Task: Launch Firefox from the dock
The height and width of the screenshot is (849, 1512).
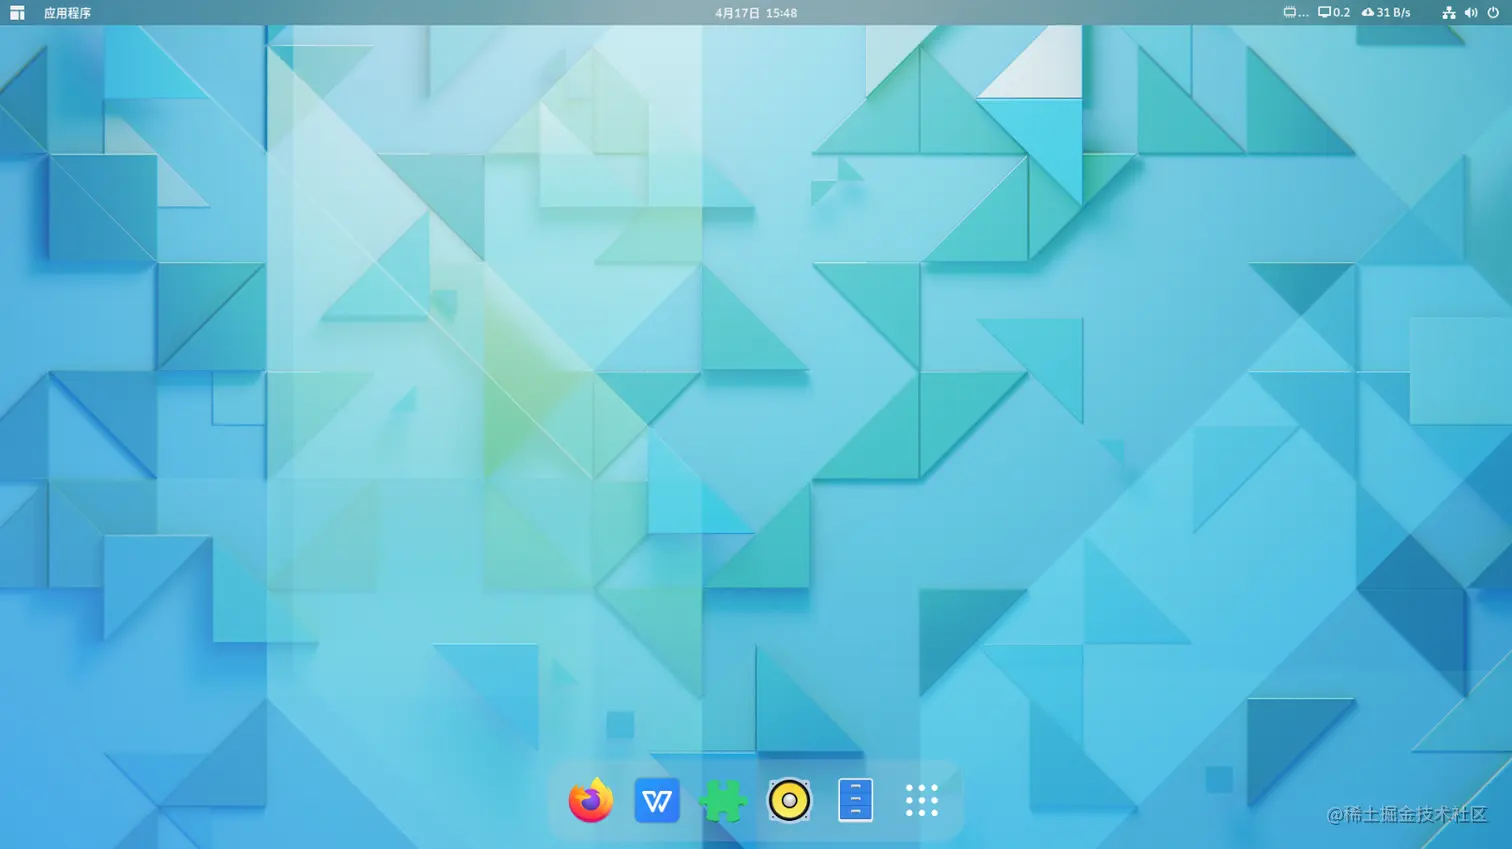Action: 589,800
